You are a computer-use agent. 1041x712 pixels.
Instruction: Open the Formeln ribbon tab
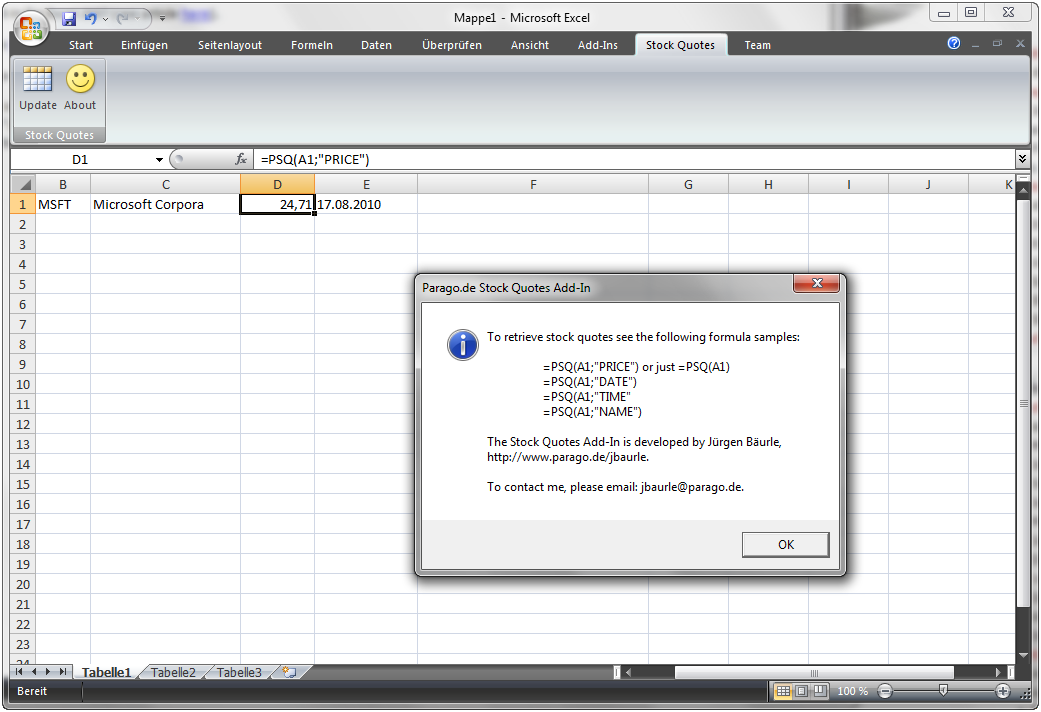(312, 45)
